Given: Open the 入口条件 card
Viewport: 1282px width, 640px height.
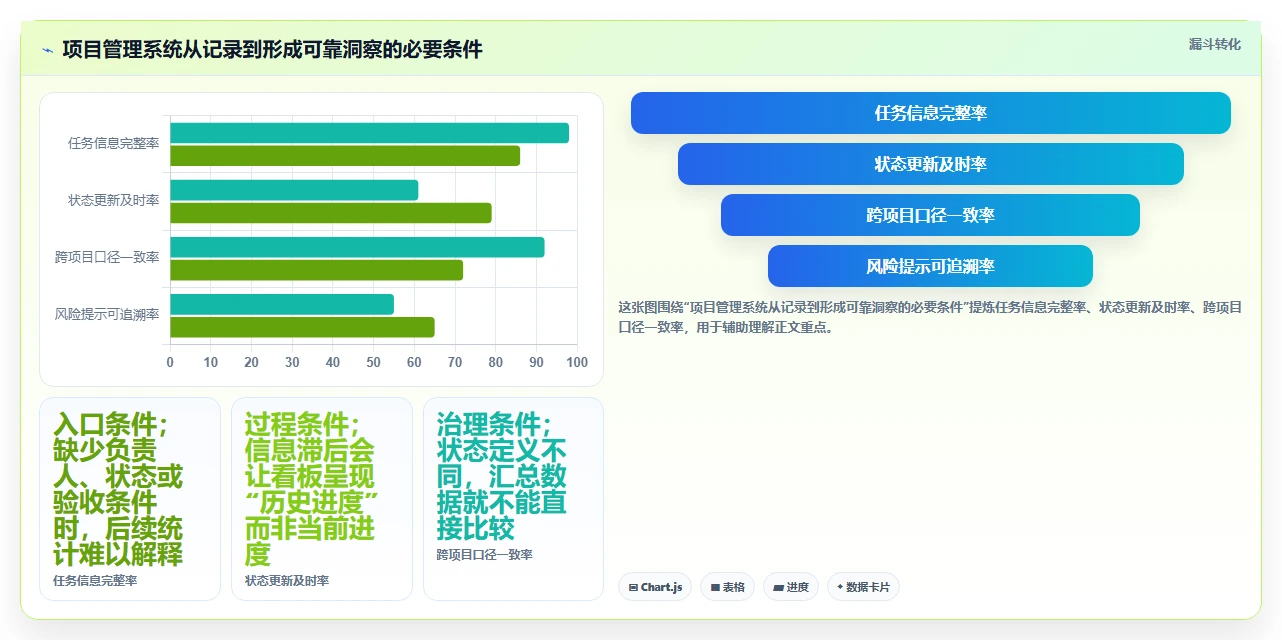Looking at the screenshot, I should (x=130, y=499).
